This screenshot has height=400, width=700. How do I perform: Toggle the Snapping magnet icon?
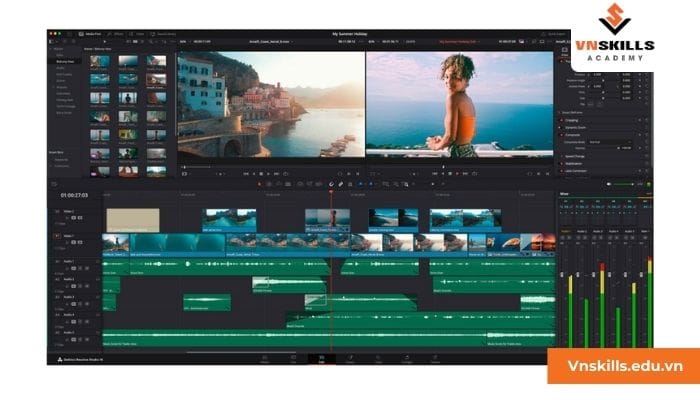[331, 184]
